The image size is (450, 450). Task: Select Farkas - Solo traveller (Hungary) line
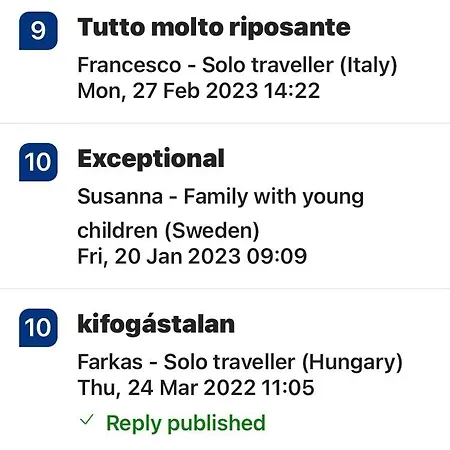click(240, 362)
